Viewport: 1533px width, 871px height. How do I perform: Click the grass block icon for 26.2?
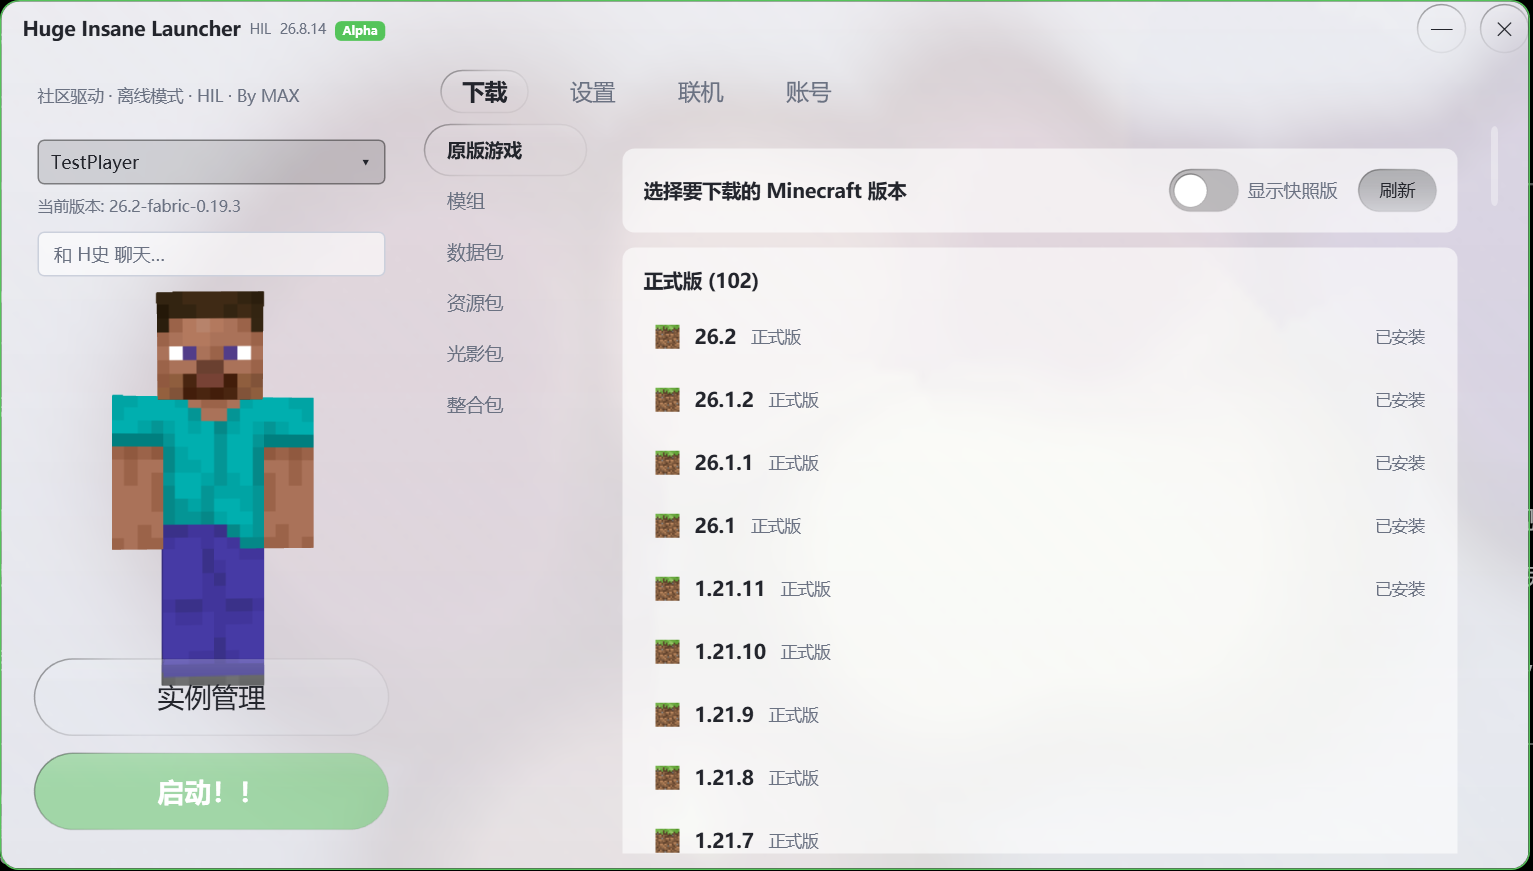point(667,337)
